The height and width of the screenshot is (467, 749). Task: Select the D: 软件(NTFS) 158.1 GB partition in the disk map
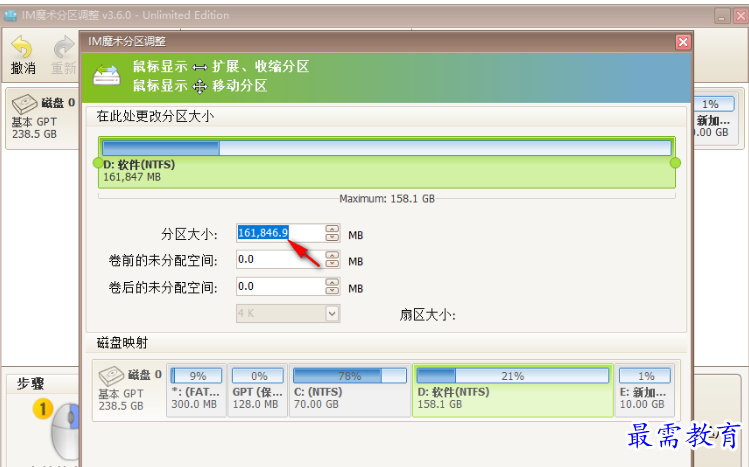click(513, 390)
